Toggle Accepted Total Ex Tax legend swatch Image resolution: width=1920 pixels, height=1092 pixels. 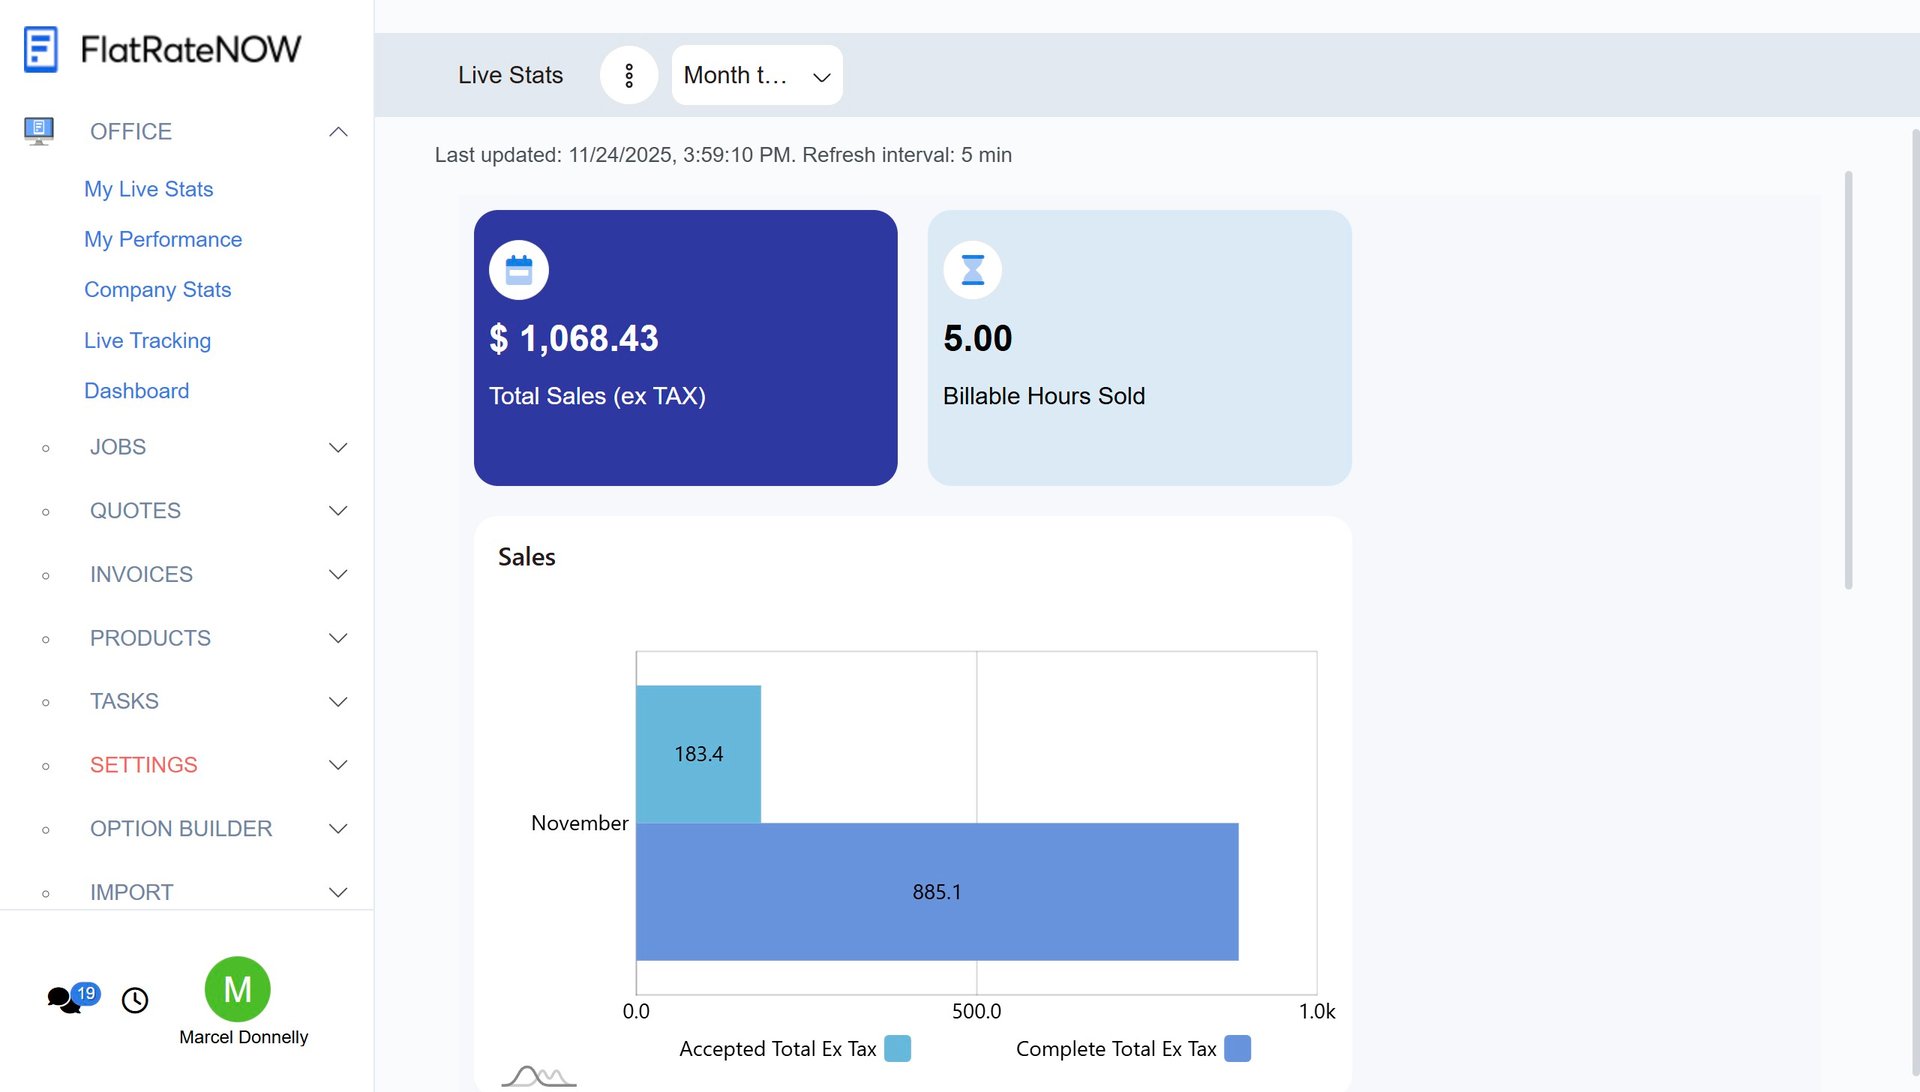pos(897,1048)
